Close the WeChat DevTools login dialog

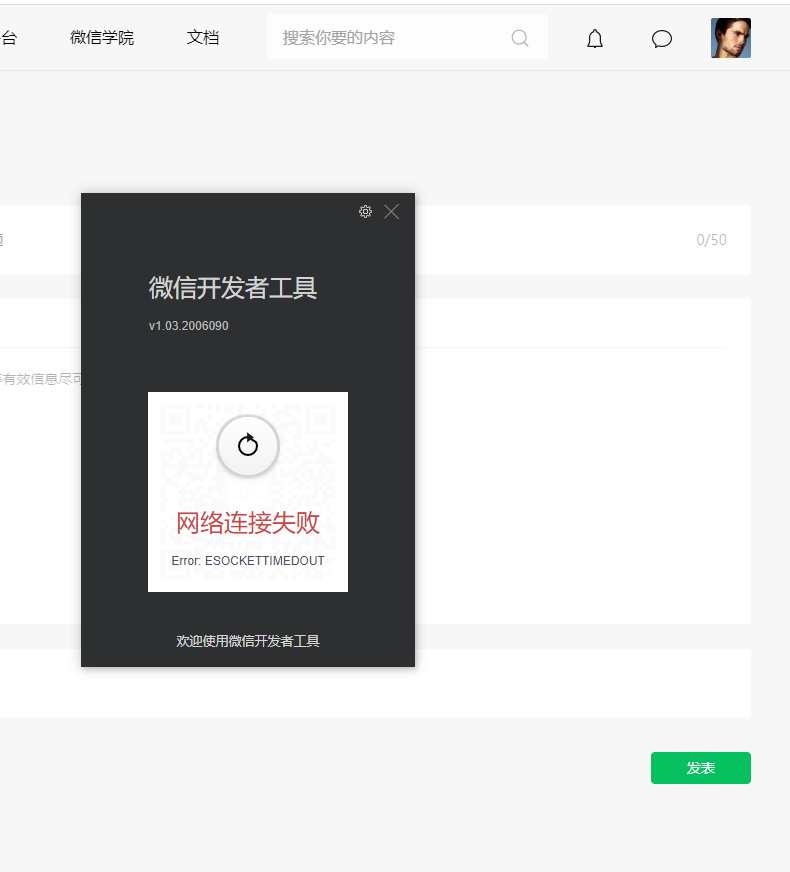[391, 211]
